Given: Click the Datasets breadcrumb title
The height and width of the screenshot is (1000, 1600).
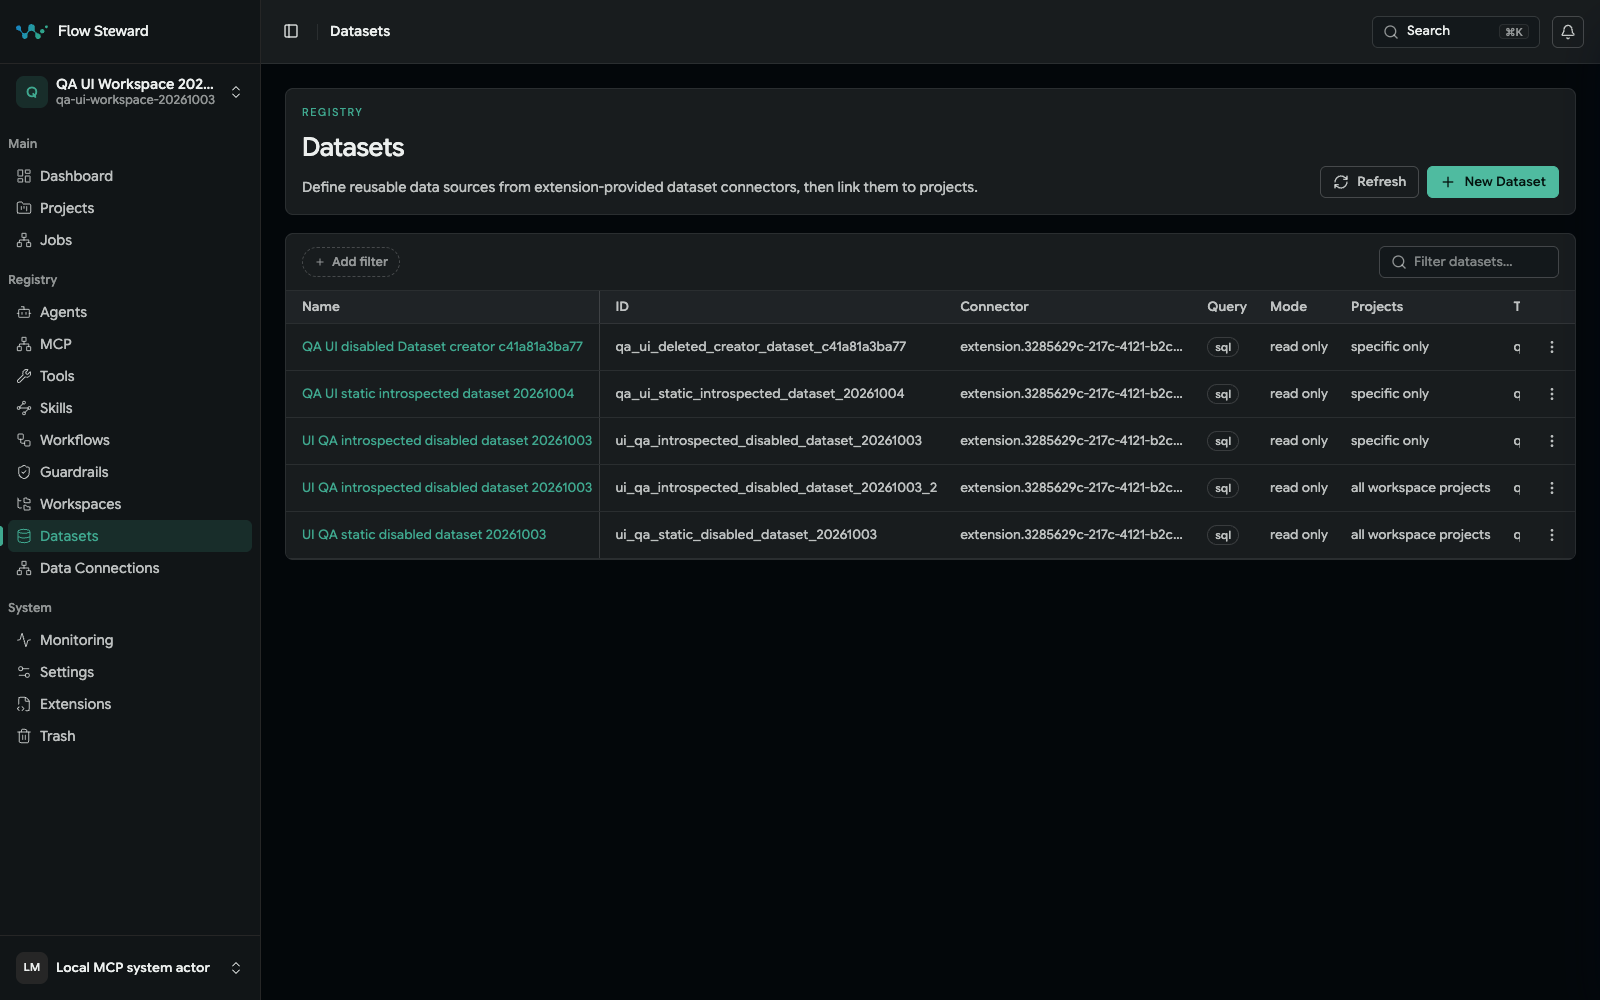Looking at the screenshot, I should [360, 31].
